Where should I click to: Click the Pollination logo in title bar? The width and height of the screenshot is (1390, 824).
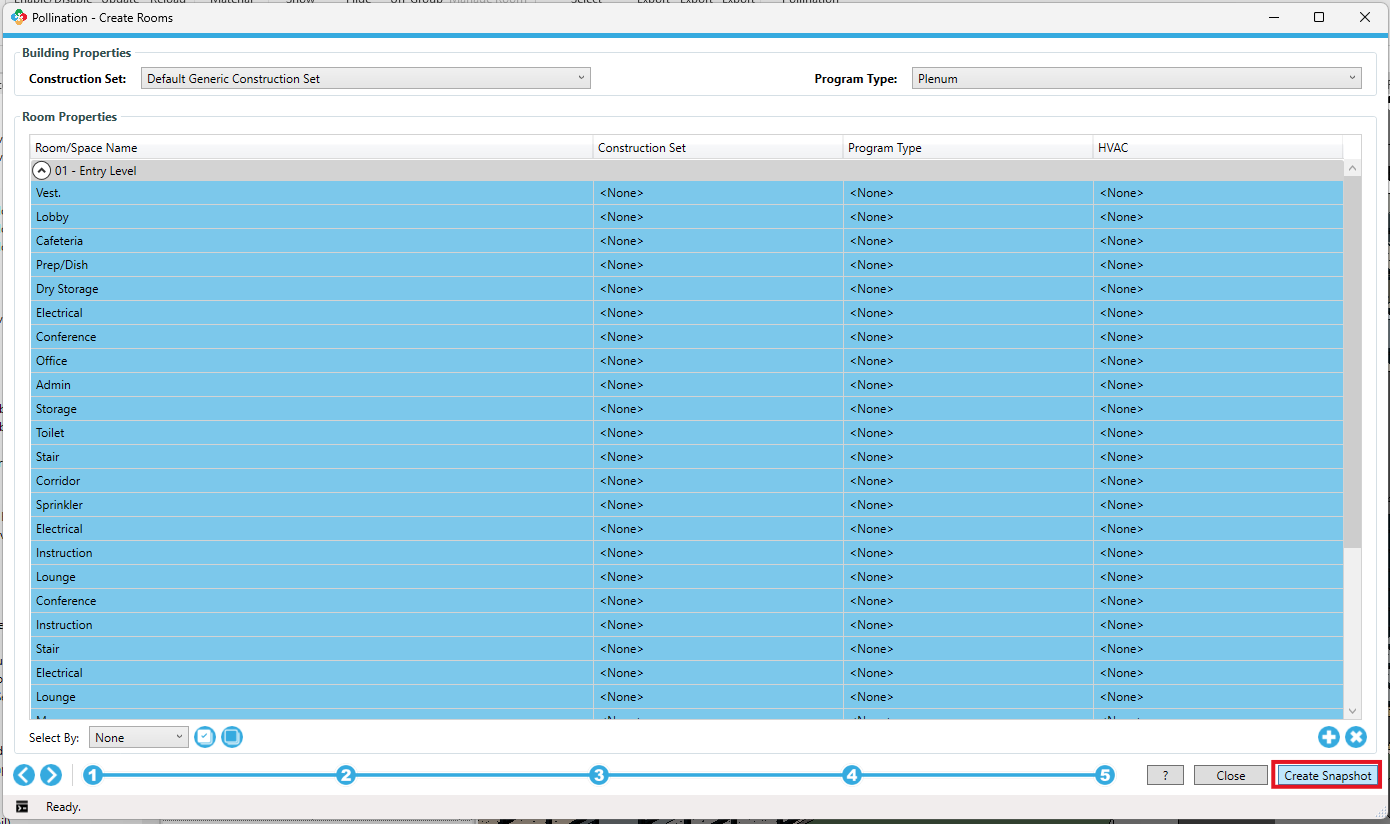coord(18,17)
